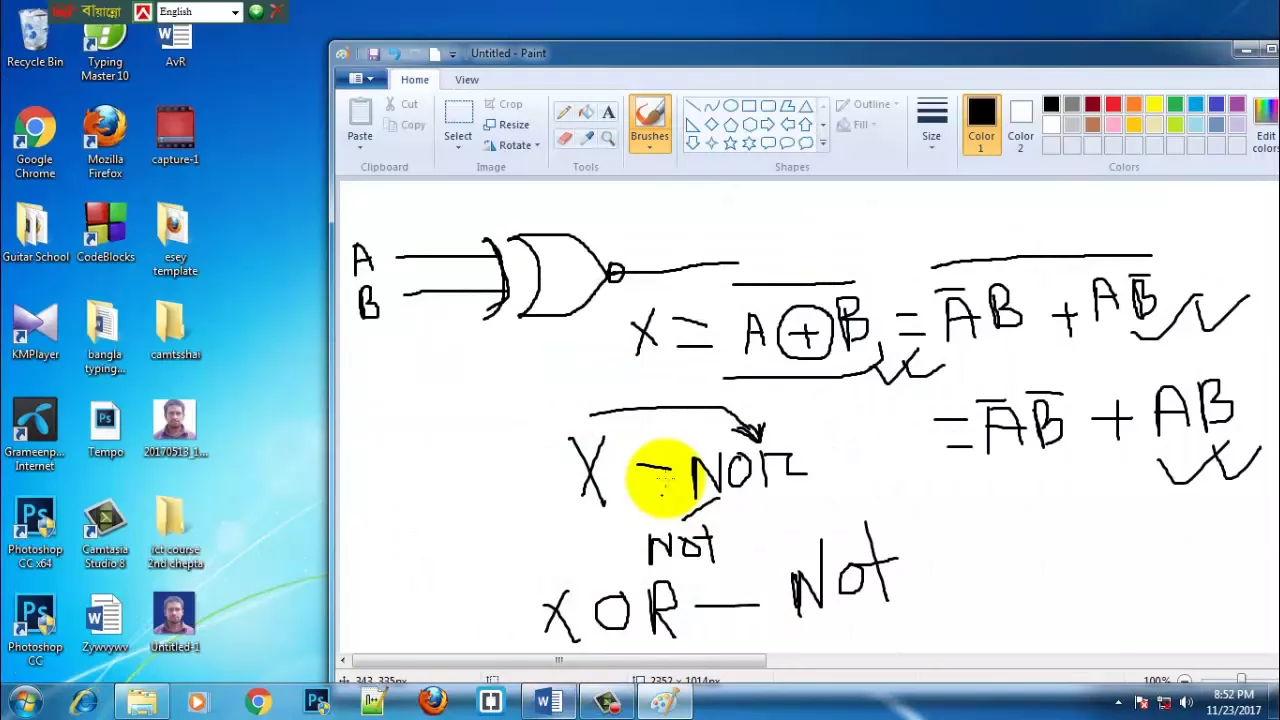Screen dimensions: 1280x720
Task: Switch to the Home ribbon tab
Action: click(415, 80)
